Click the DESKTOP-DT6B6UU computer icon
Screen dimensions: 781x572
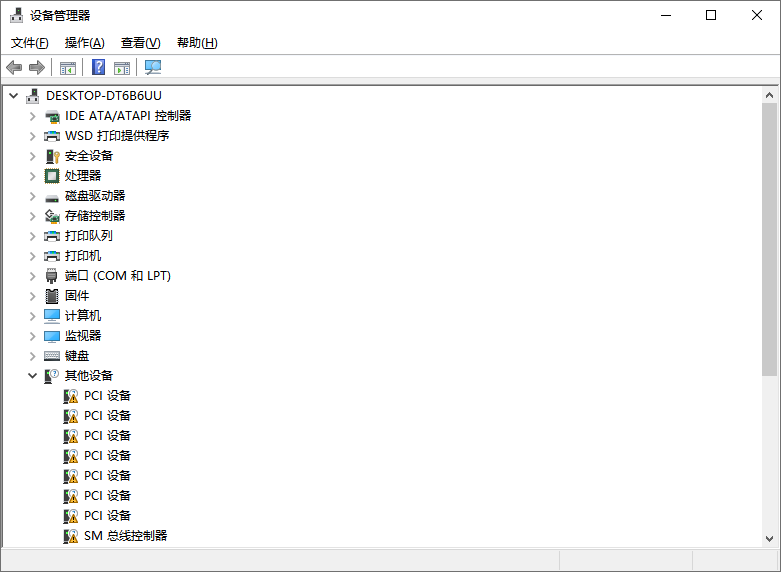pyautogui.click(x=33, y=96)
